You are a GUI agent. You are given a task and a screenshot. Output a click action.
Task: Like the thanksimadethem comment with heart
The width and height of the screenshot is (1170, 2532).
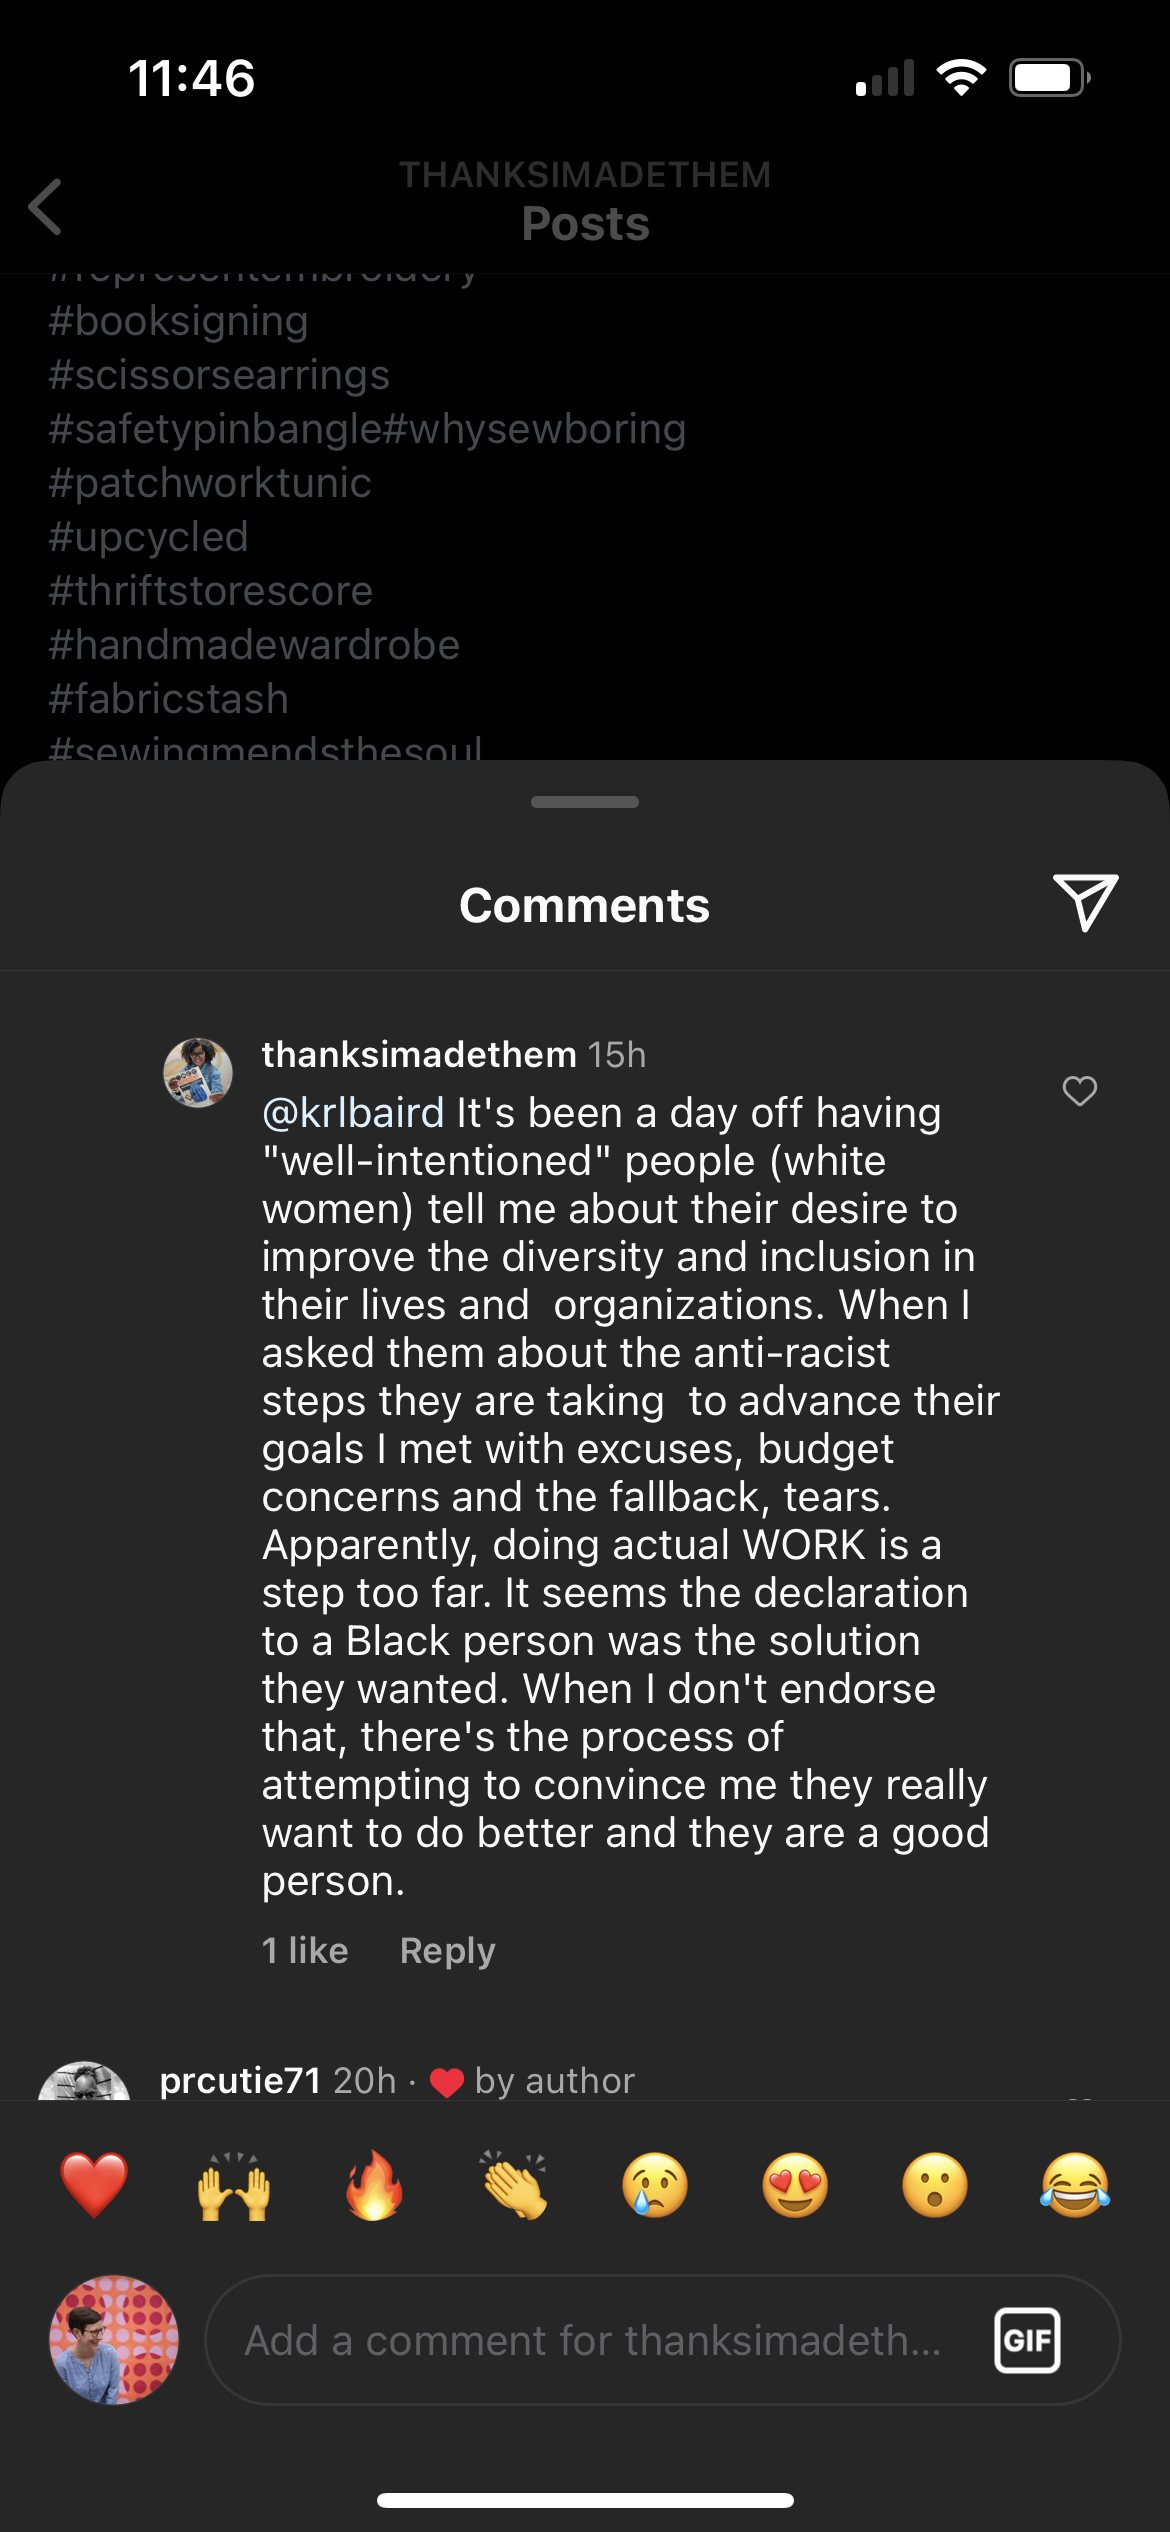tap(1079, 1091)
